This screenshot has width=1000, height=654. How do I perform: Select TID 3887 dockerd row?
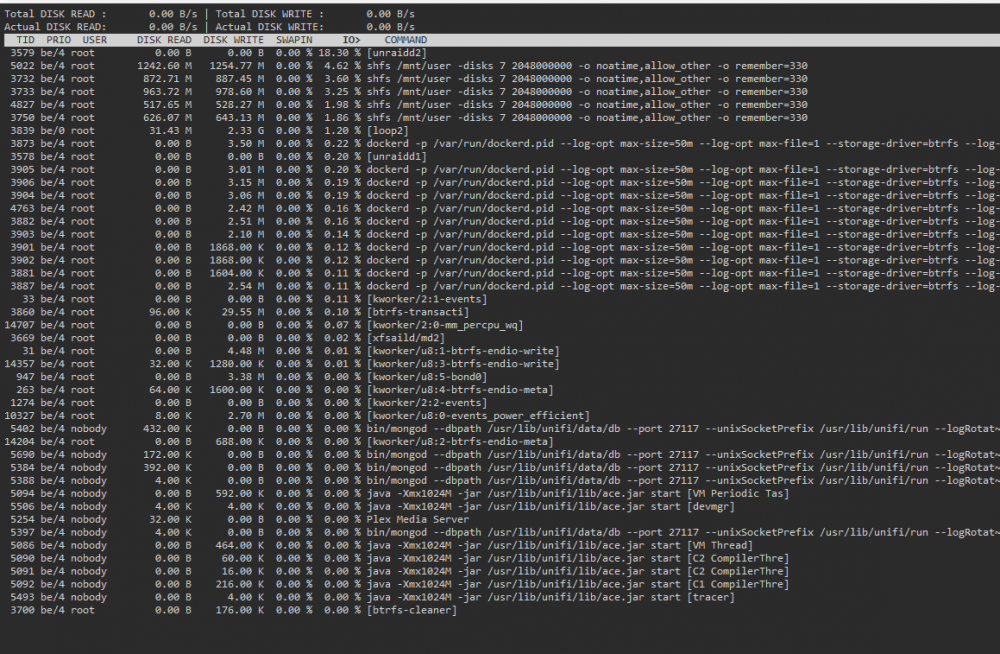pos(500,286)
